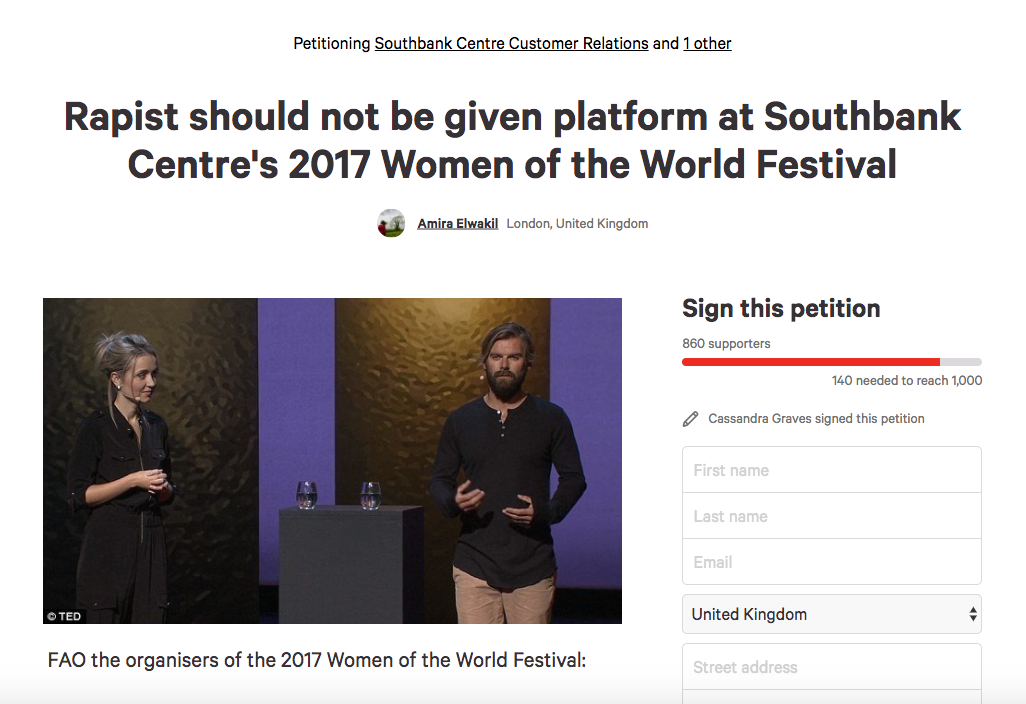This screenshot has width=1026, height=704.
Task: Focus the Street address field
Action: [832, 667]
